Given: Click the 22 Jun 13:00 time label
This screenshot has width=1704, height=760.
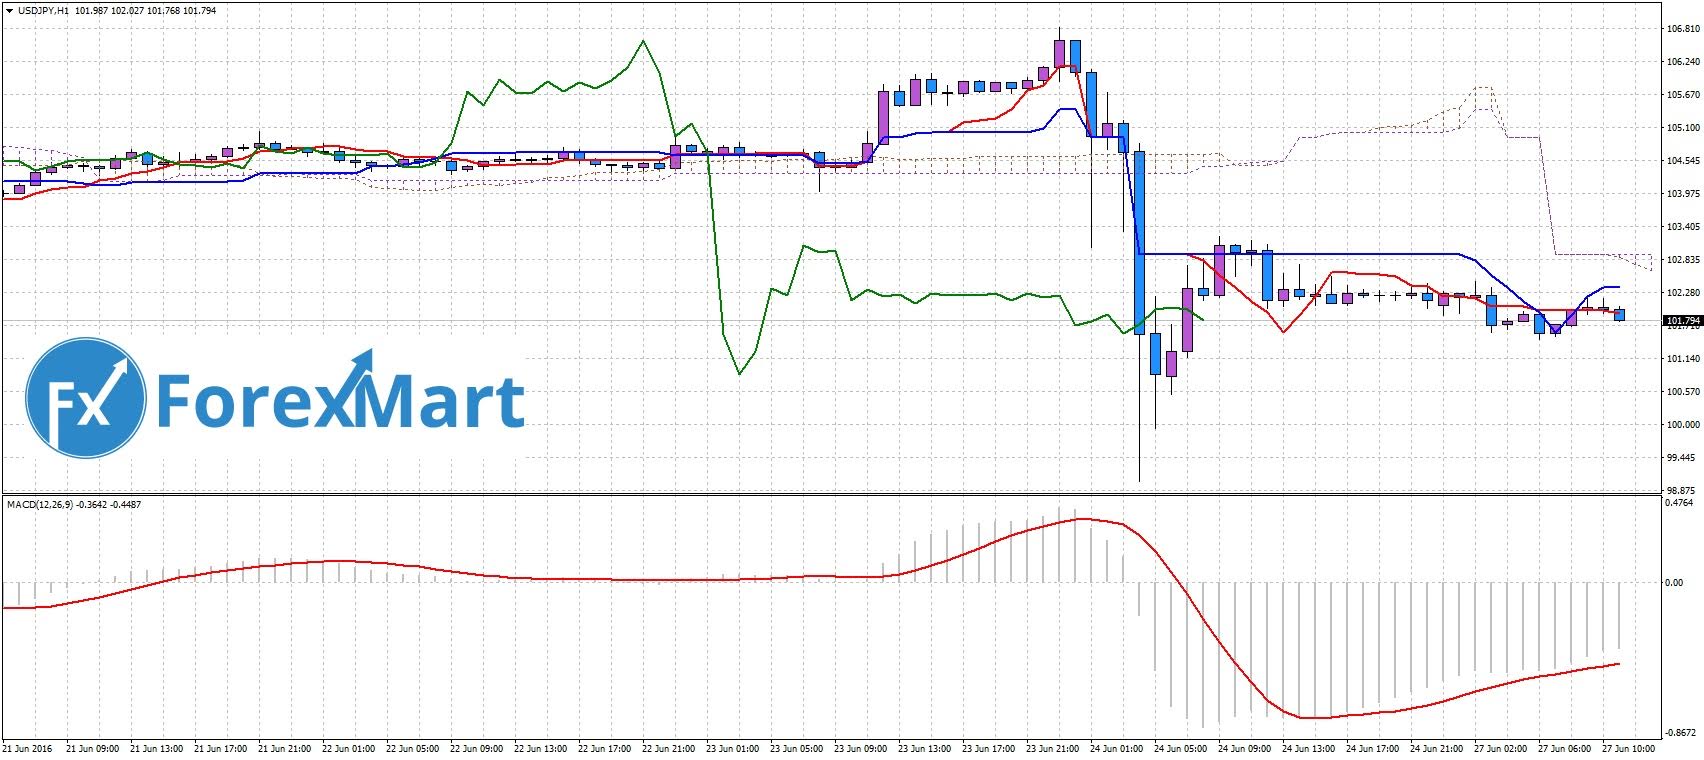Looking at the screenshot, I should coord(541,748).
